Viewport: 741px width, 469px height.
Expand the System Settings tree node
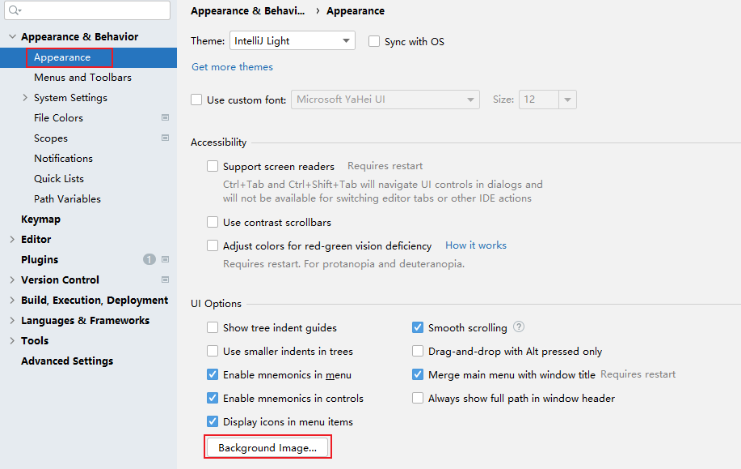[x=25, y=97]
